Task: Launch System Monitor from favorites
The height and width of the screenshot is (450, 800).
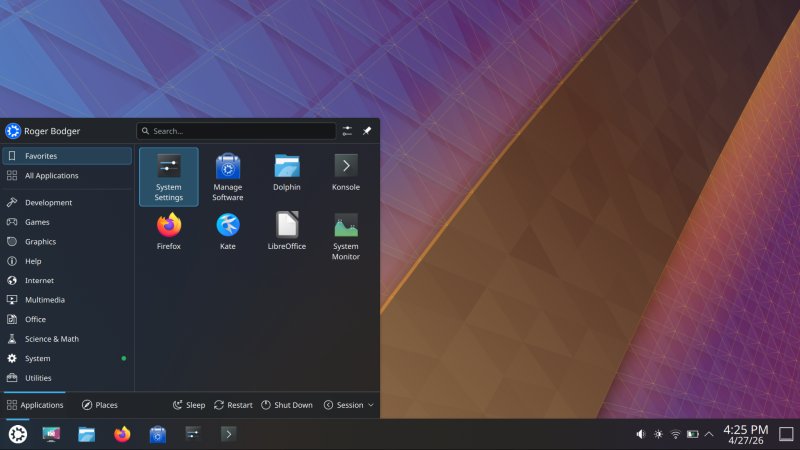Action: tap(346, 236)
